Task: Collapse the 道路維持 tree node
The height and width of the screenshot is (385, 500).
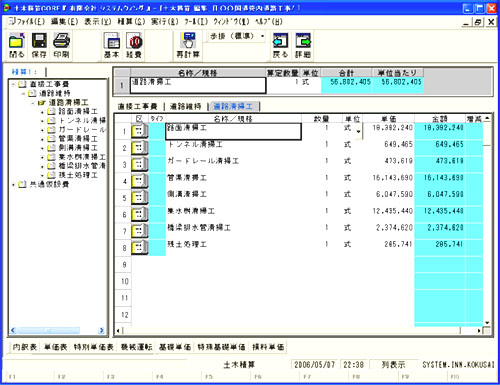Action: [x=23, y=94]
